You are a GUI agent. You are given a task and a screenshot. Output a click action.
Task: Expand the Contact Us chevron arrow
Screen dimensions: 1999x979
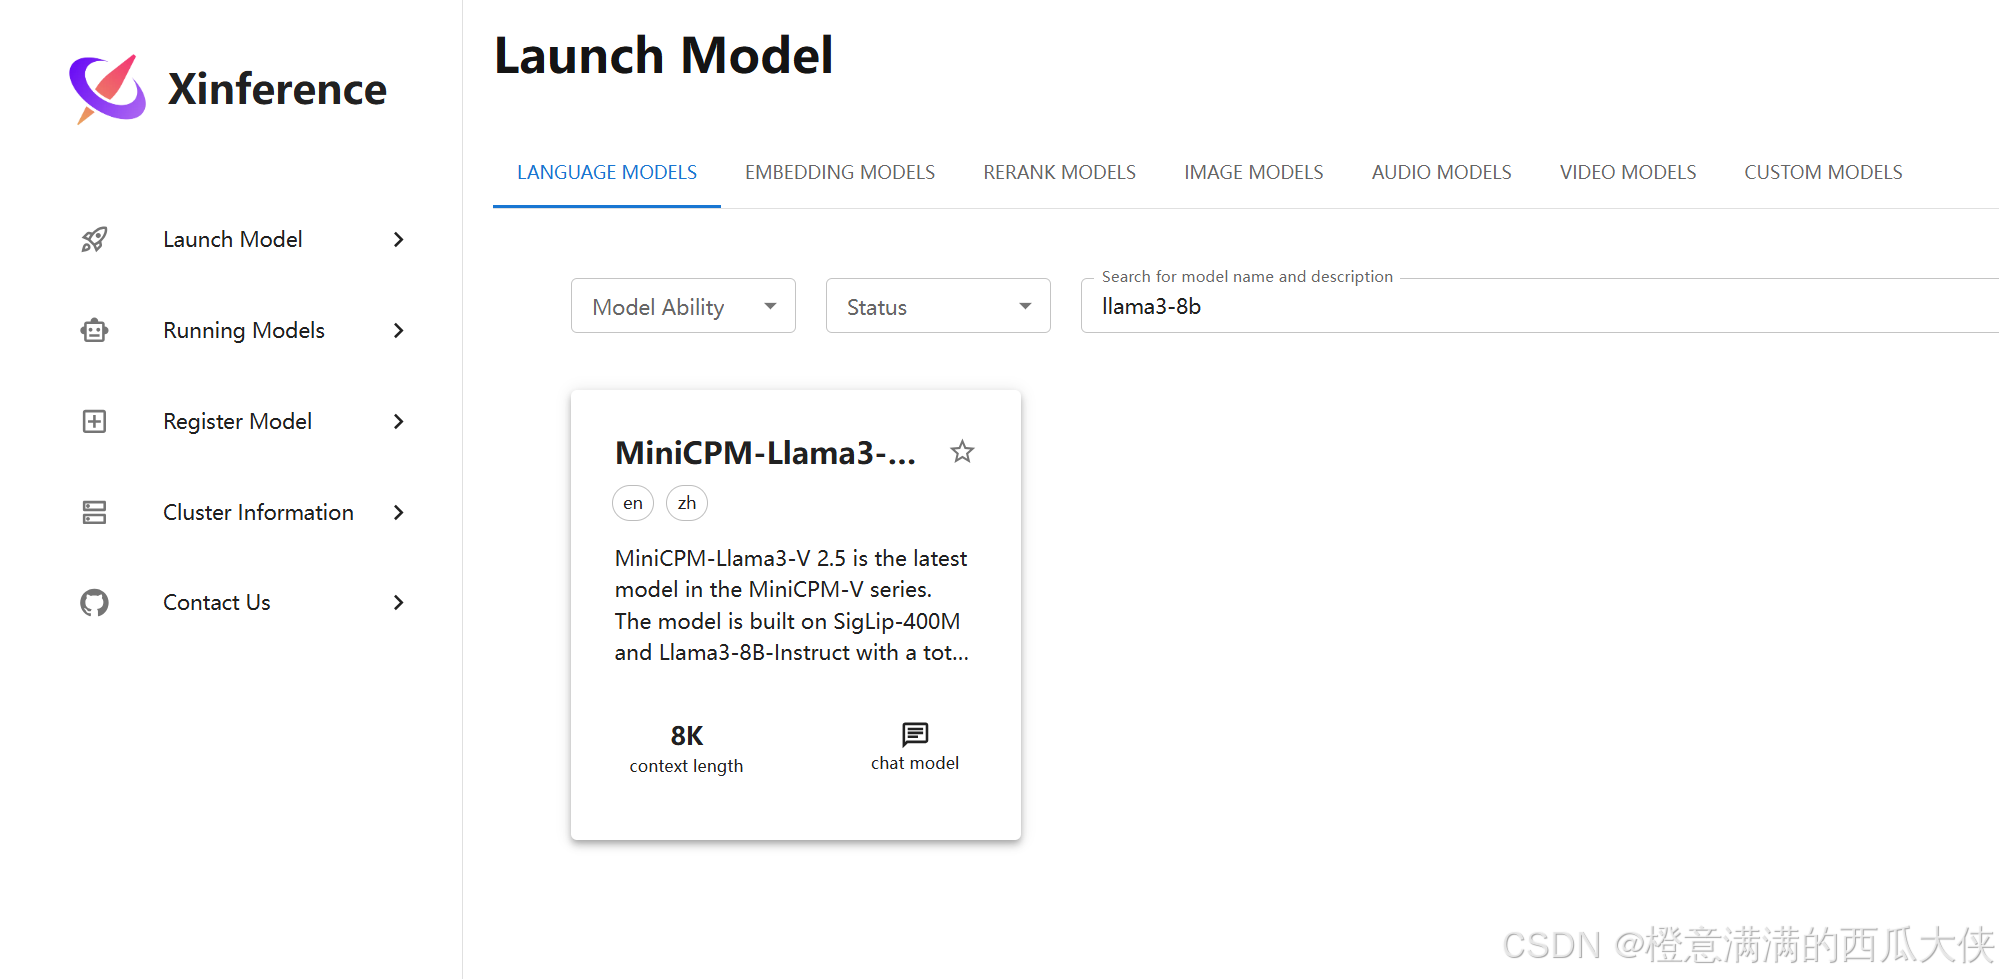pos(398,603)
